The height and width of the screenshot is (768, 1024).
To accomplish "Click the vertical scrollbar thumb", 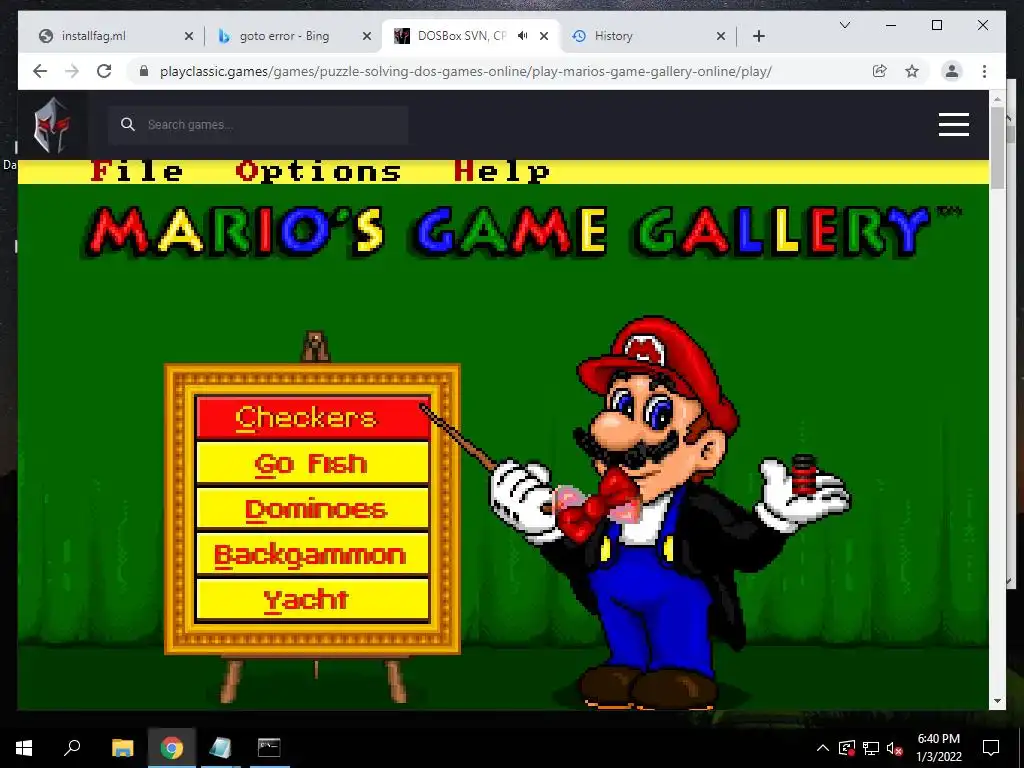I will (997, 148).
